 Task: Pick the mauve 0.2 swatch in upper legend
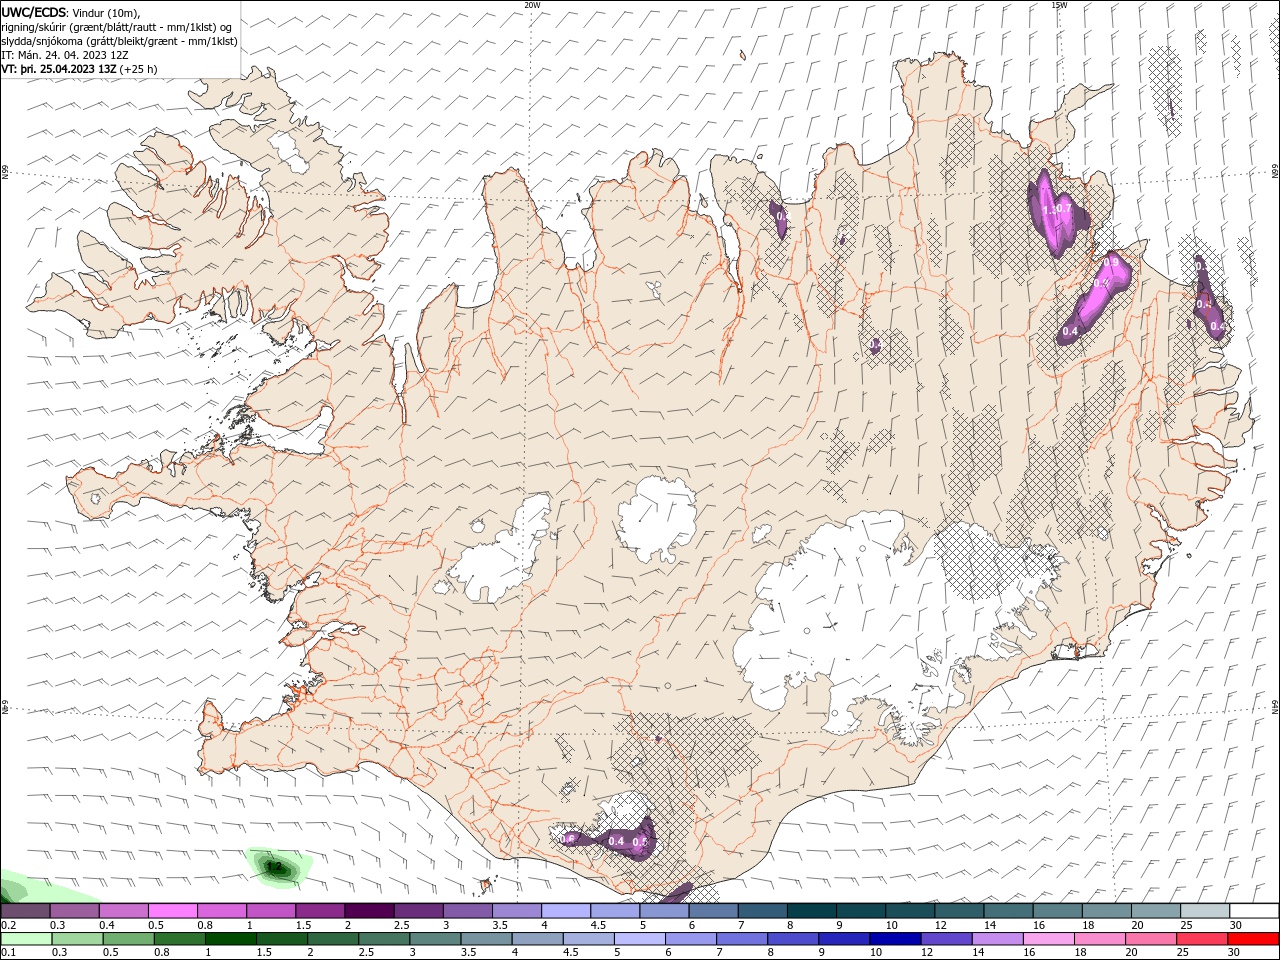click(24, 911)
